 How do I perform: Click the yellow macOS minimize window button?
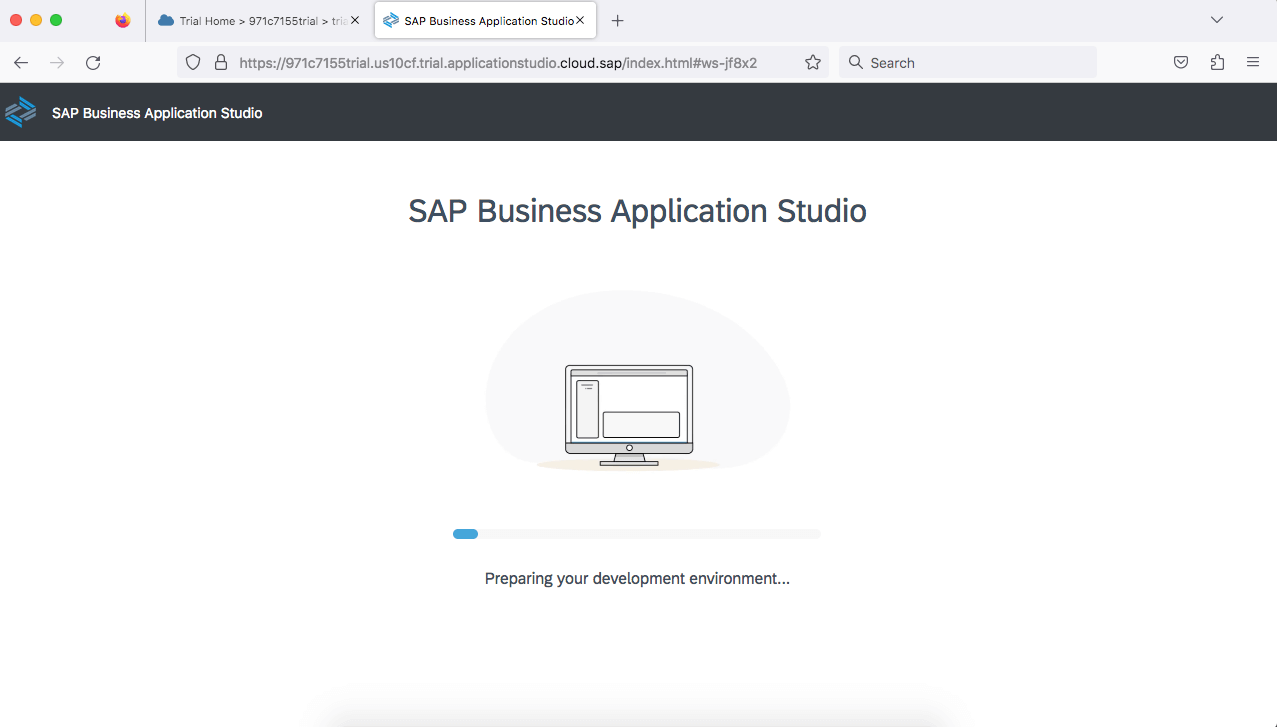(x=36, y=20)
